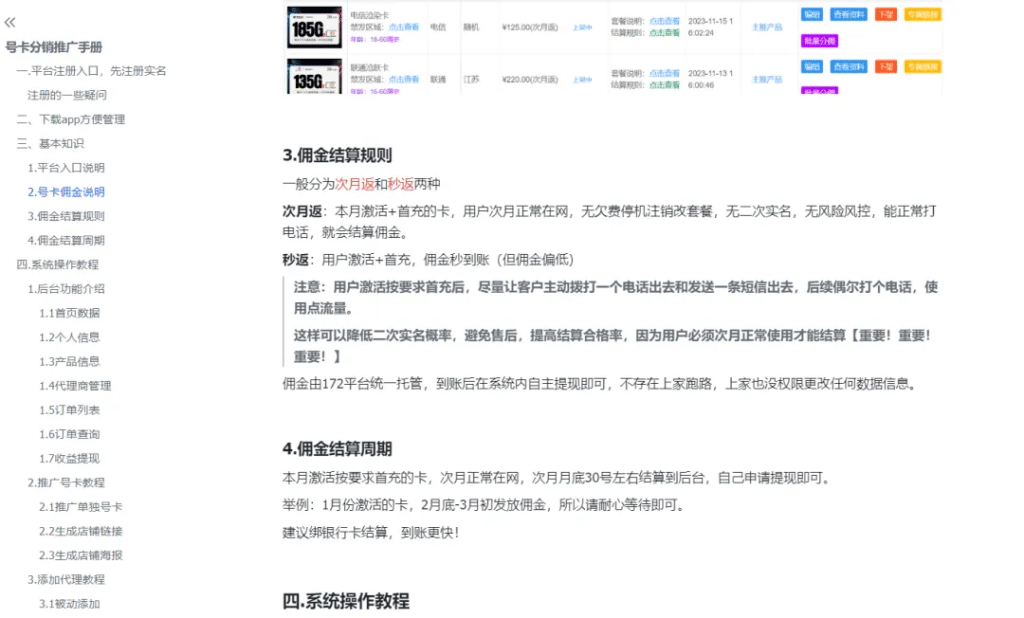Click 主推产品 link in the 135G row
This screenshot has width=1024, height=618.
[x=767, y=80]
